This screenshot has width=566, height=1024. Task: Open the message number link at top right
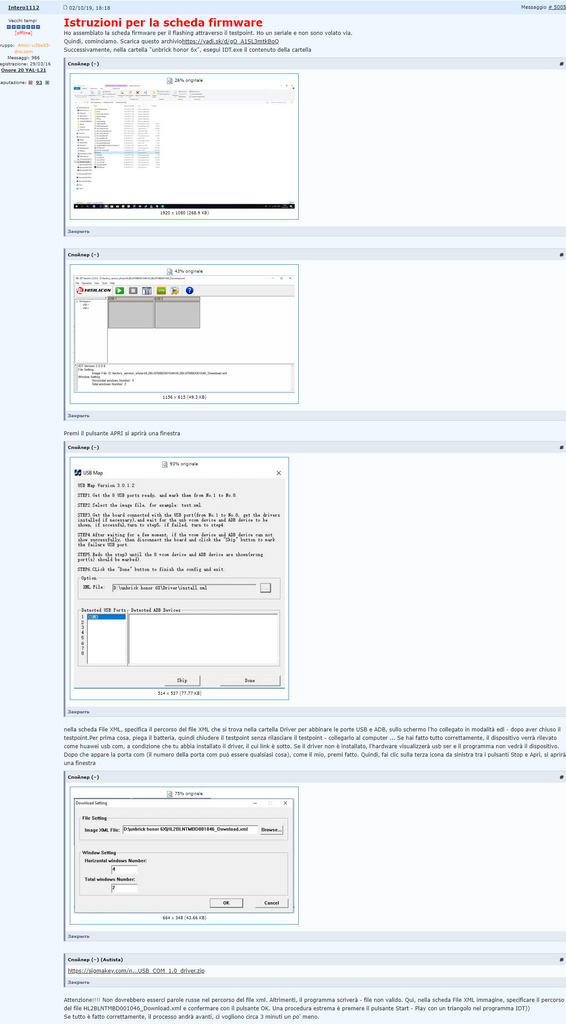click(x=559, y=7)
